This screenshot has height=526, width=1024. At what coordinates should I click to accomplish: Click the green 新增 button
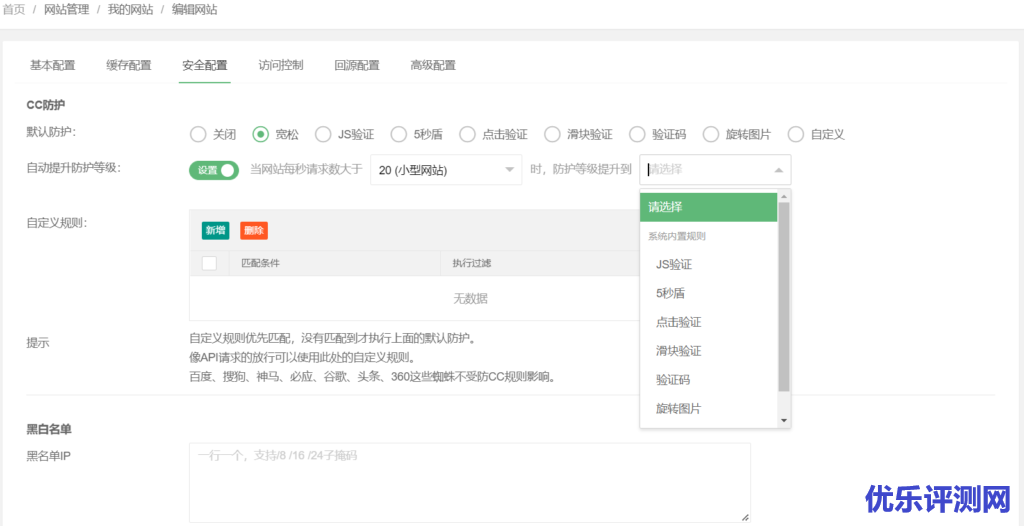coord(215,230)
